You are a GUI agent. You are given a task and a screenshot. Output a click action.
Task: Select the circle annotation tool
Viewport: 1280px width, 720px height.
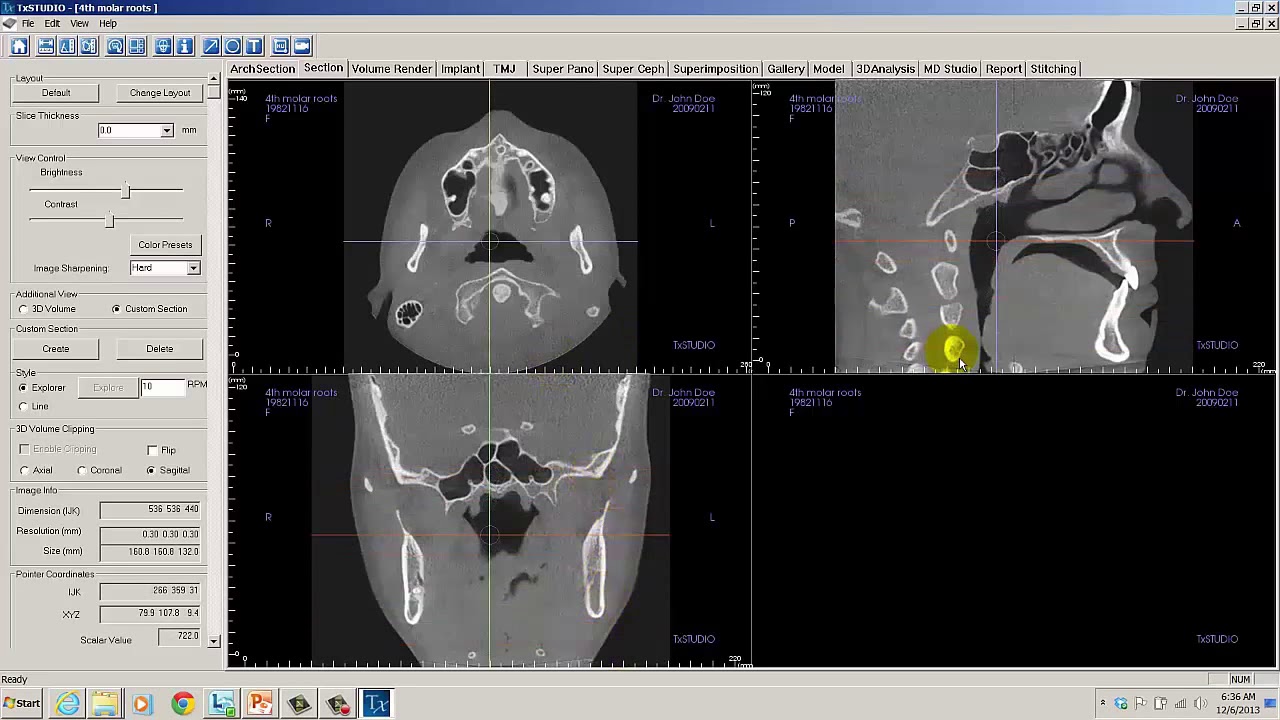[x=232, y=46]
